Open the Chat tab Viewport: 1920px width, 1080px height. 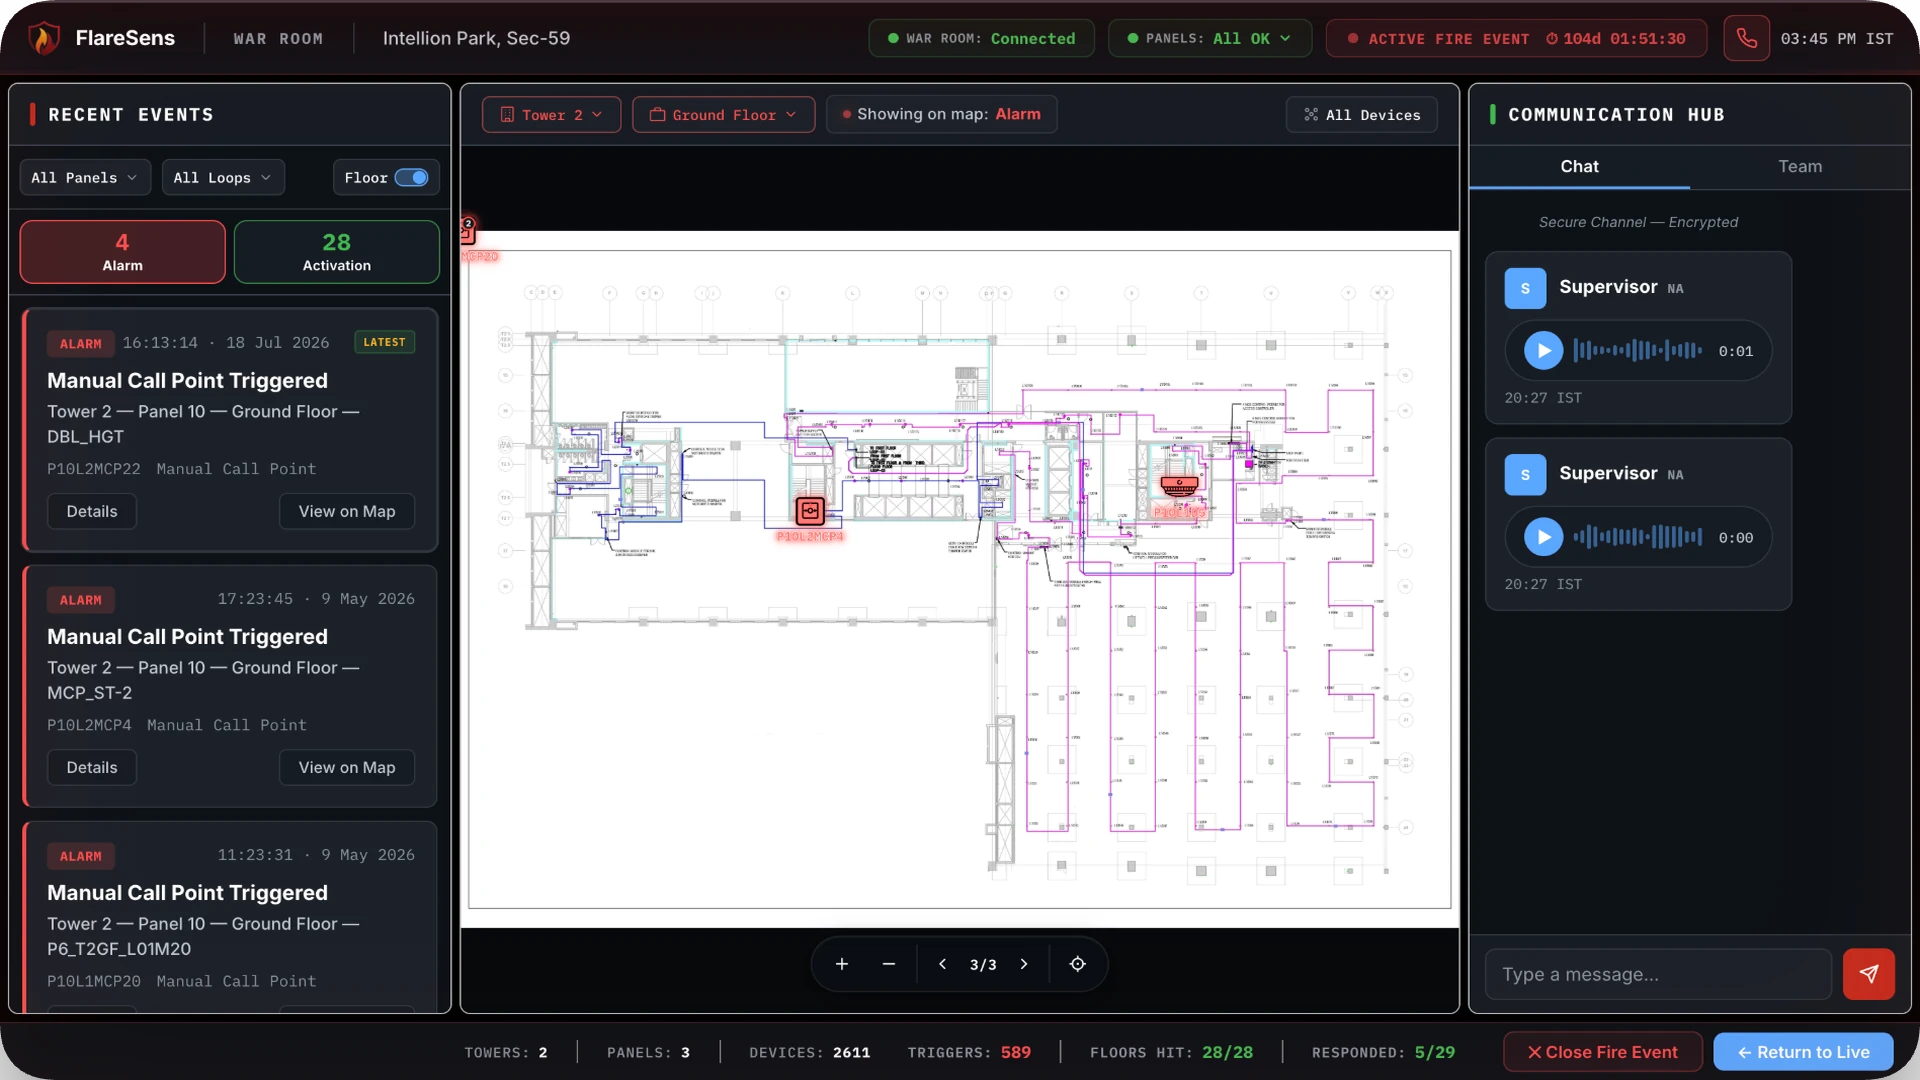point(1579,167)
